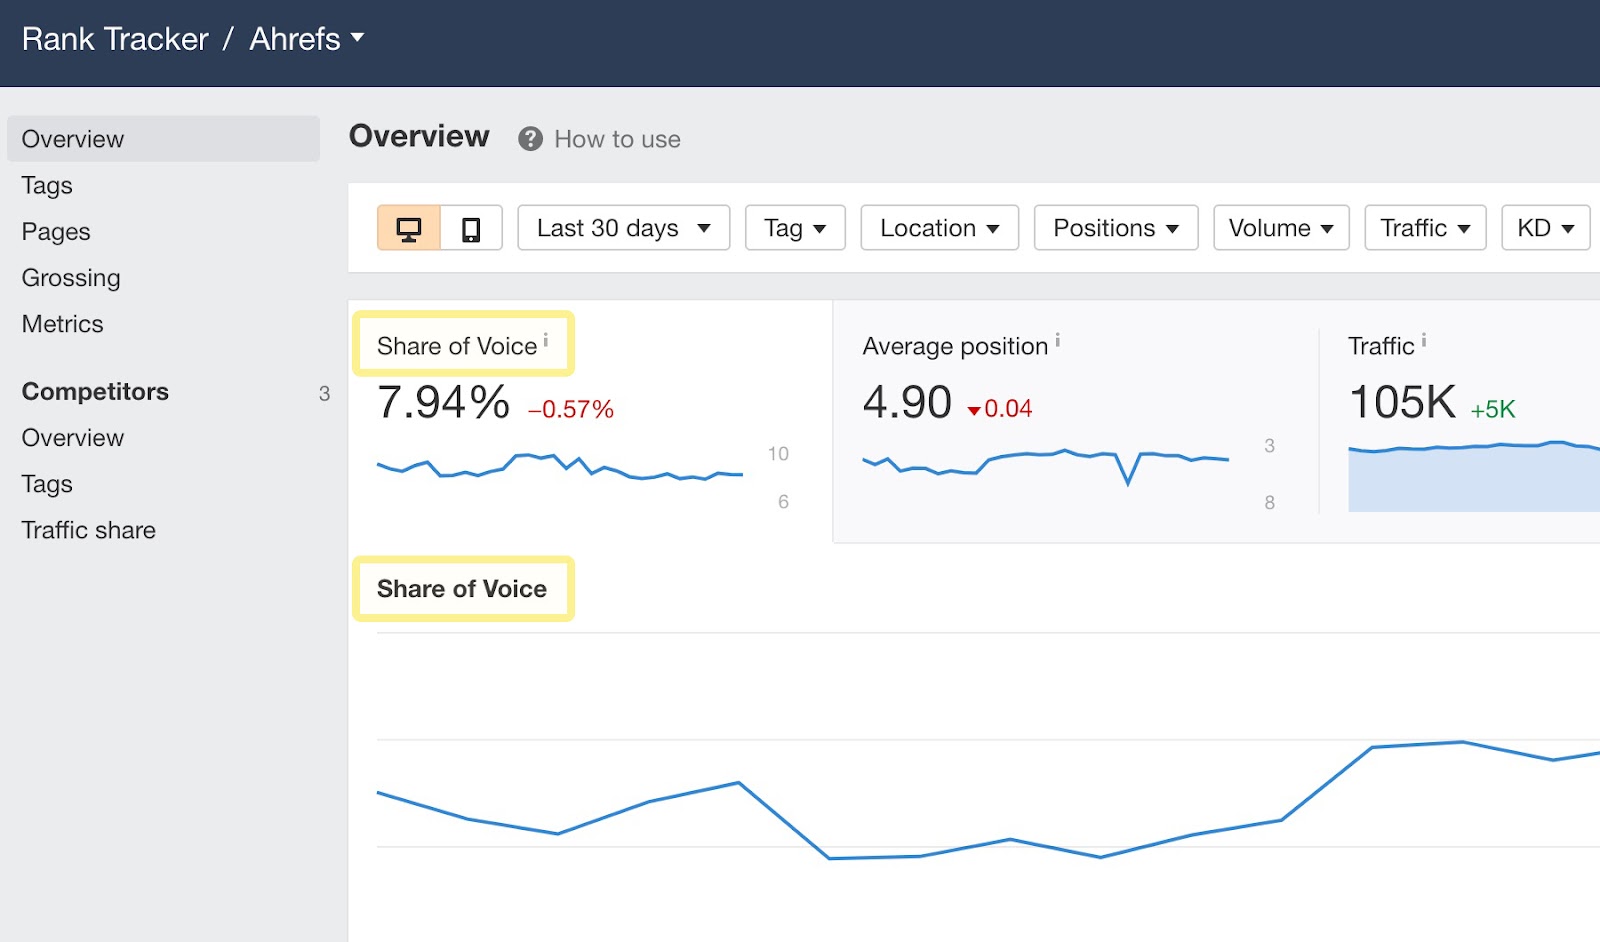
Task: Select the desktop device icon
Action: coord(410,228)
